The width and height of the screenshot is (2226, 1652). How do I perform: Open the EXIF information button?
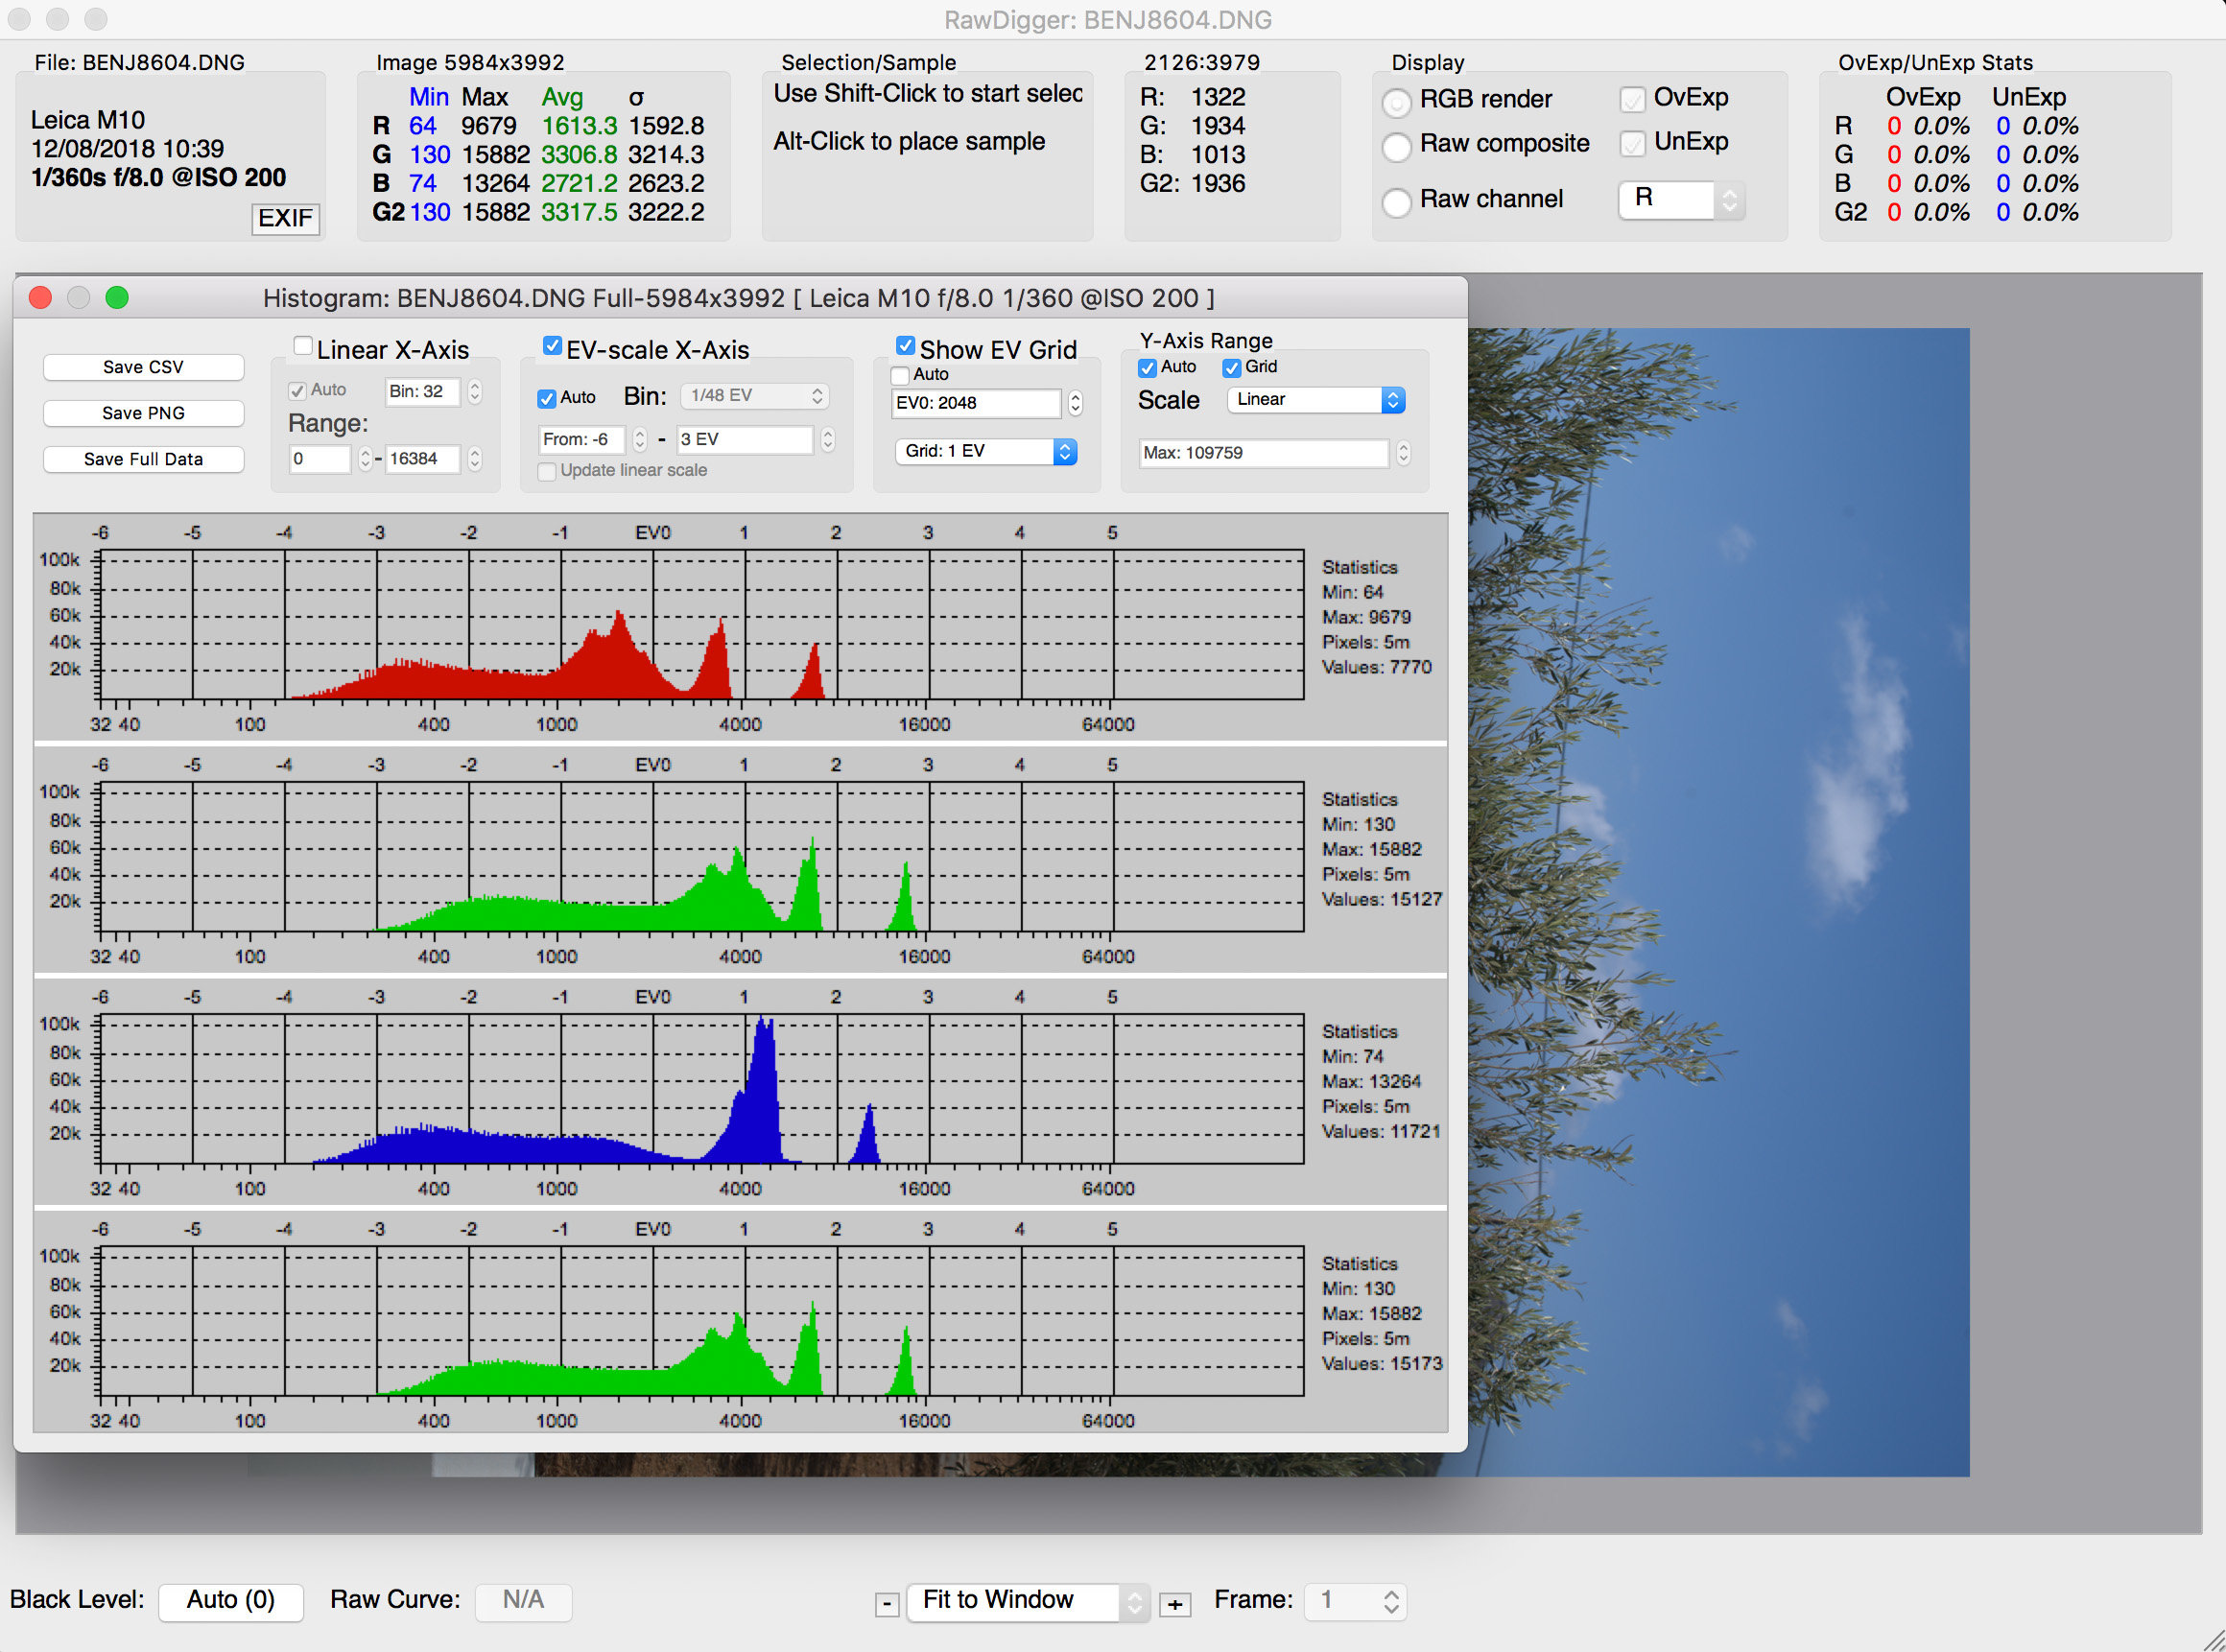pos(285,218)
